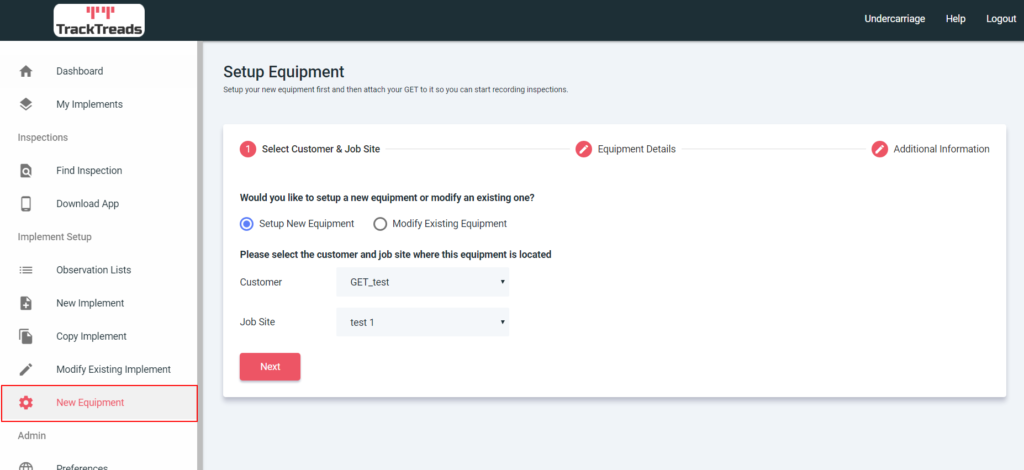Open the Customer dropdown showing GET_test
The image size is (1024, 470).
[x=423, y=282]
